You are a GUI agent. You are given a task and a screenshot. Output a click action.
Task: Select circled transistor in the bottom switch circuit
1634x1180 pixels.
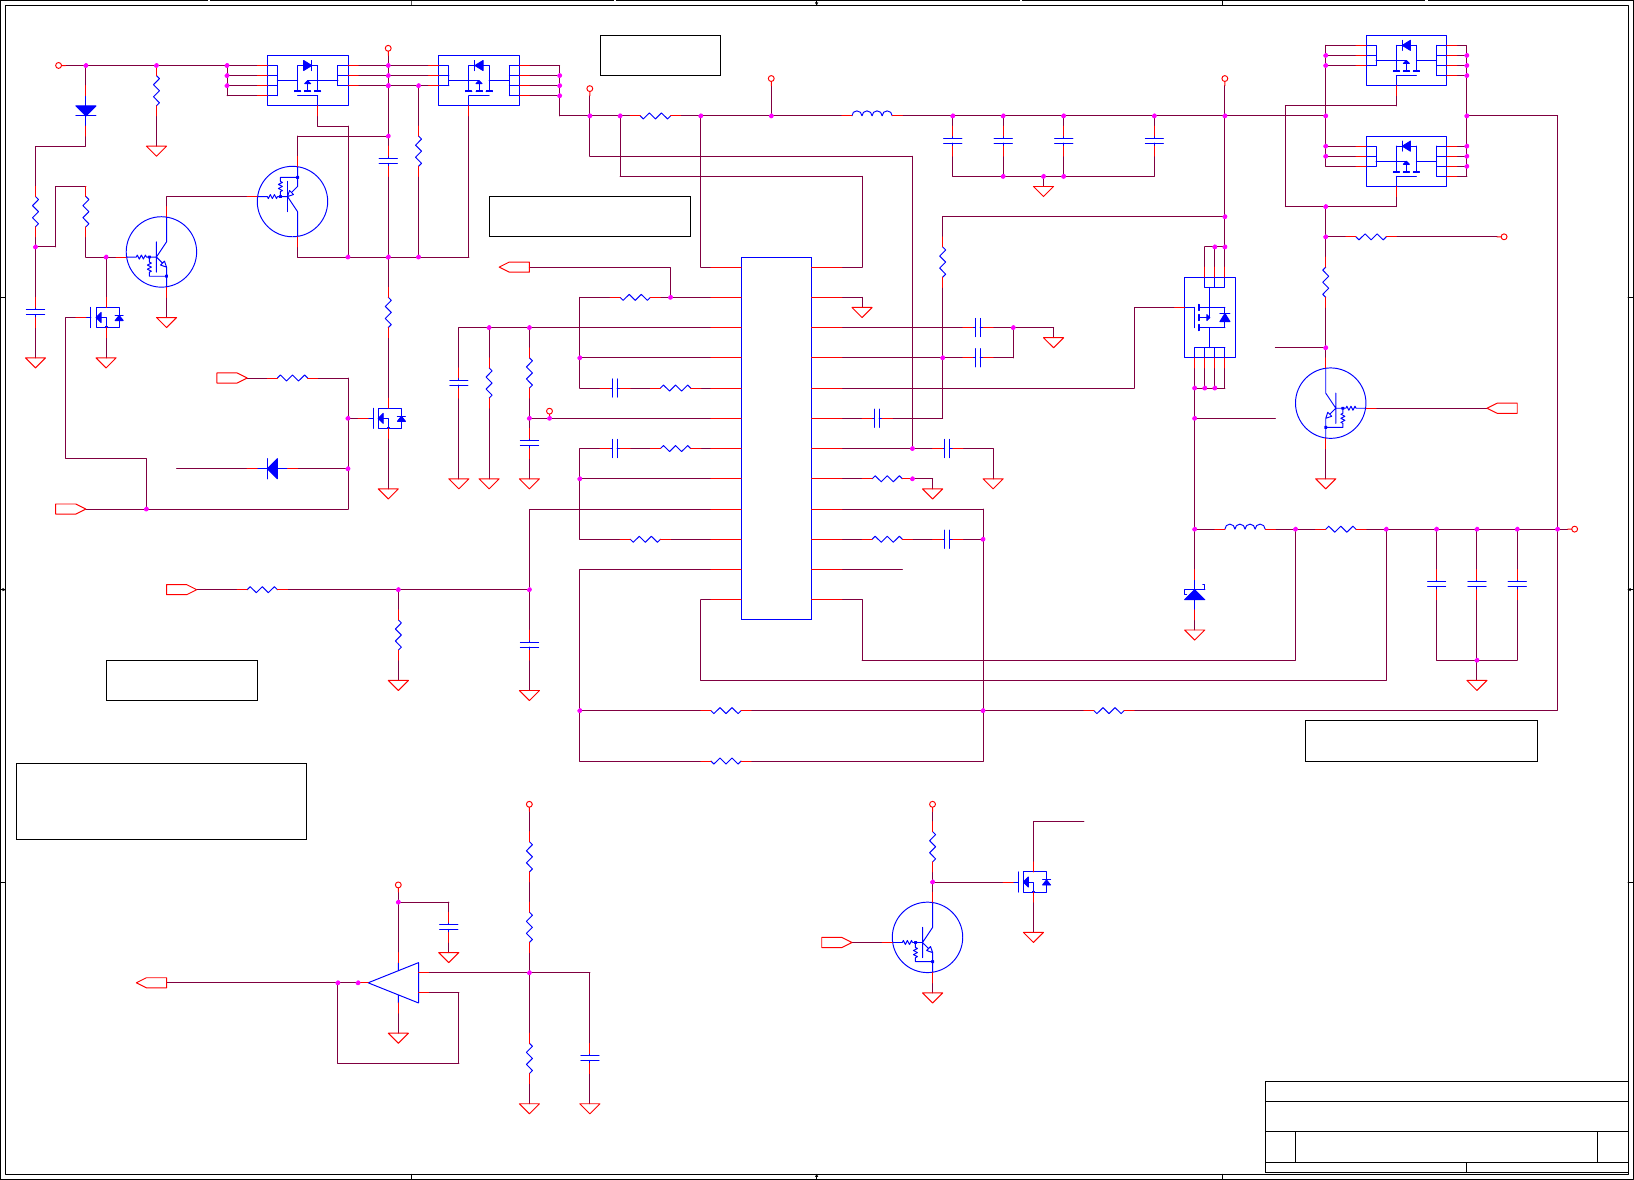coord(927,937)
